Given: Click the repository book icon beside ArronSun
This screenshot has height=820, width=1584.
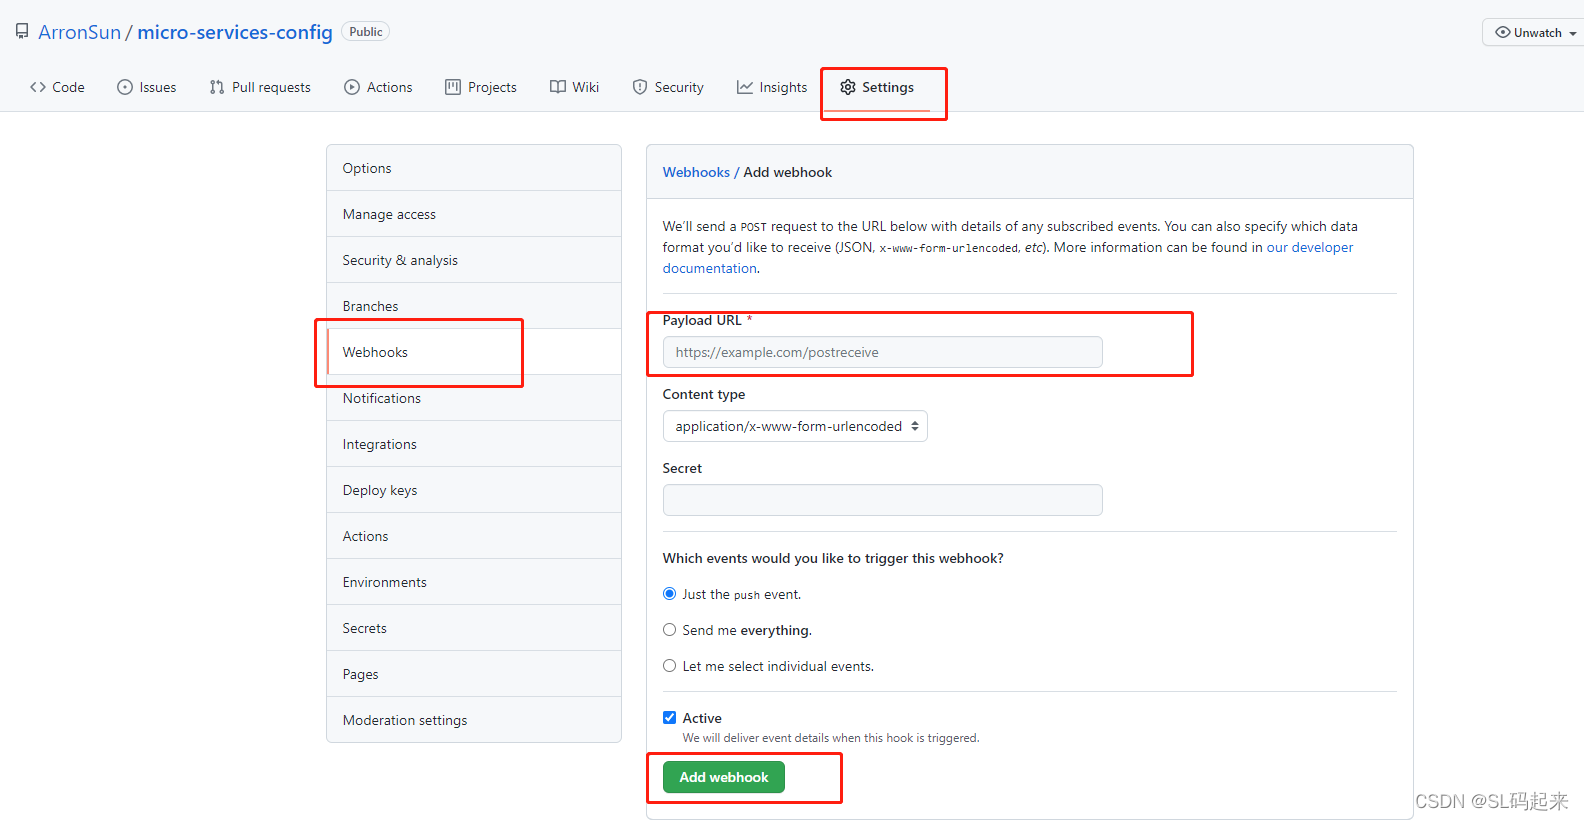Looking at the screenshot, I should pos(22,32).
